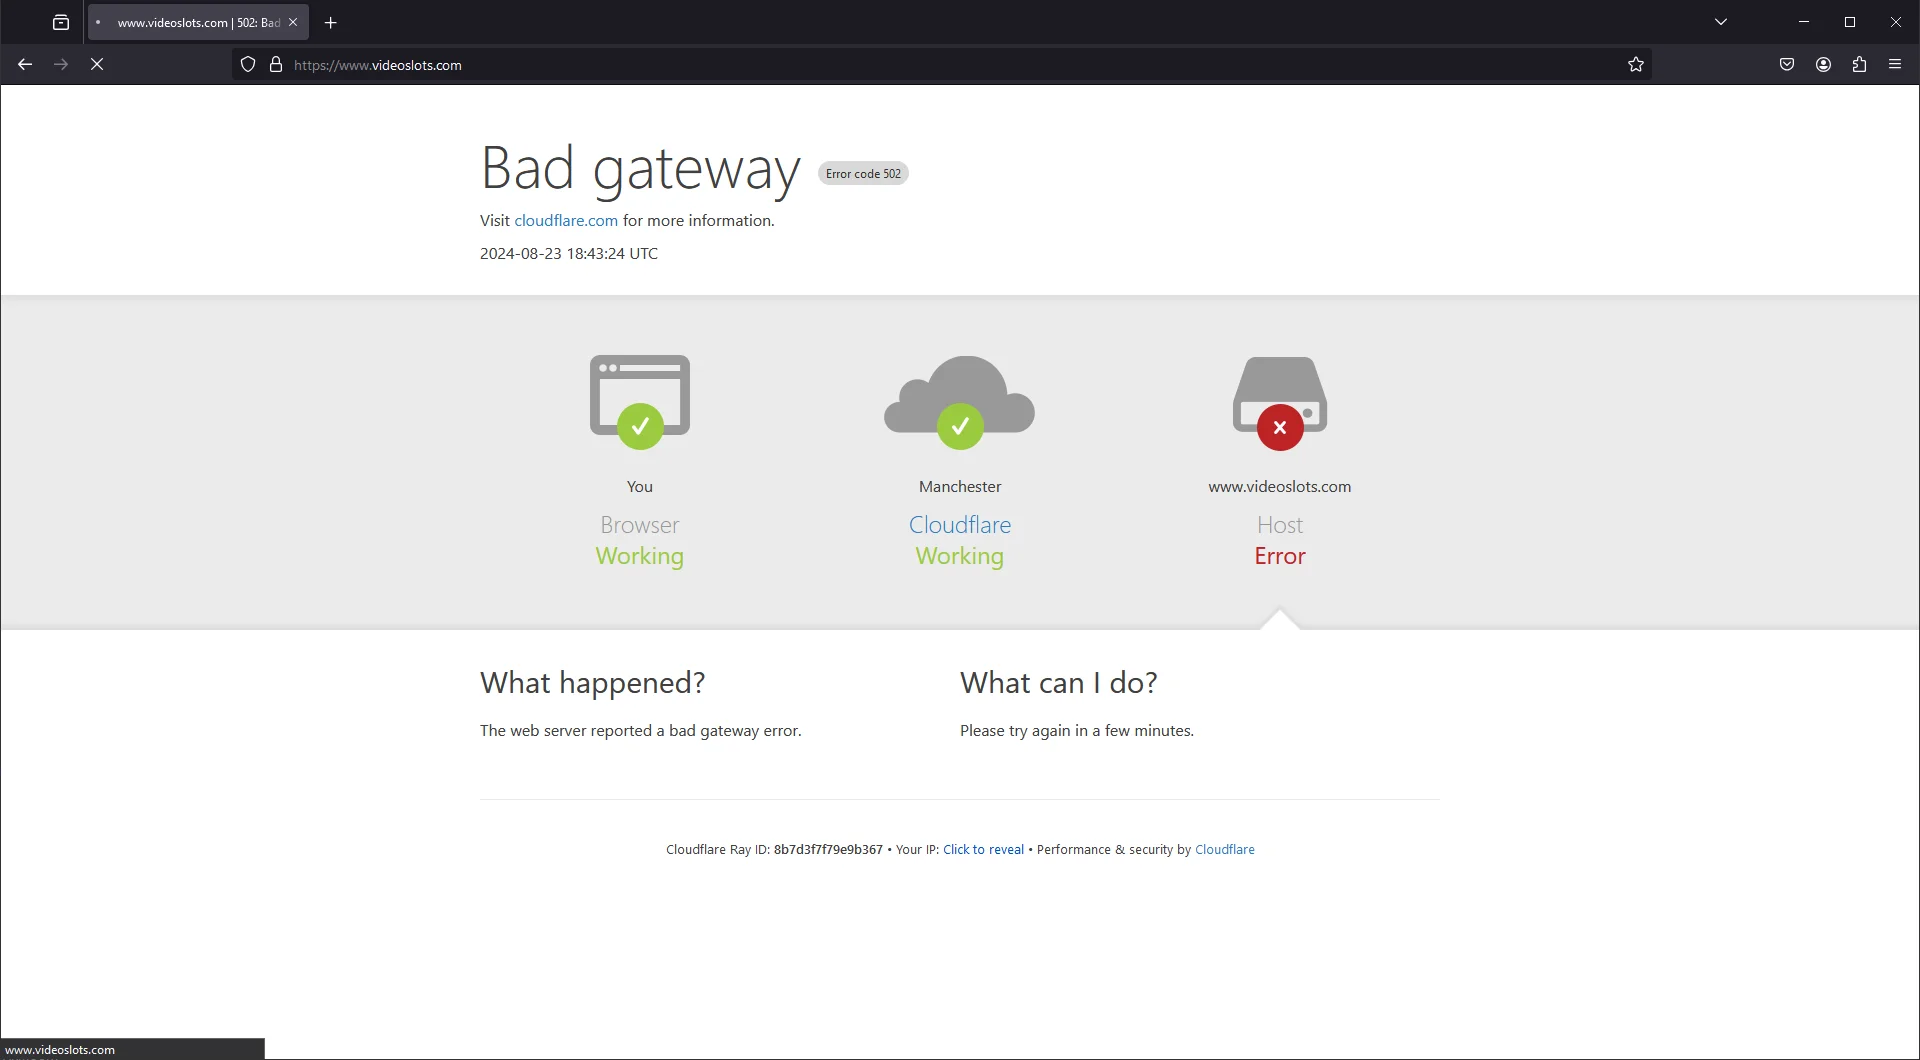Open the cloudflare.com link

coord(566,221)
